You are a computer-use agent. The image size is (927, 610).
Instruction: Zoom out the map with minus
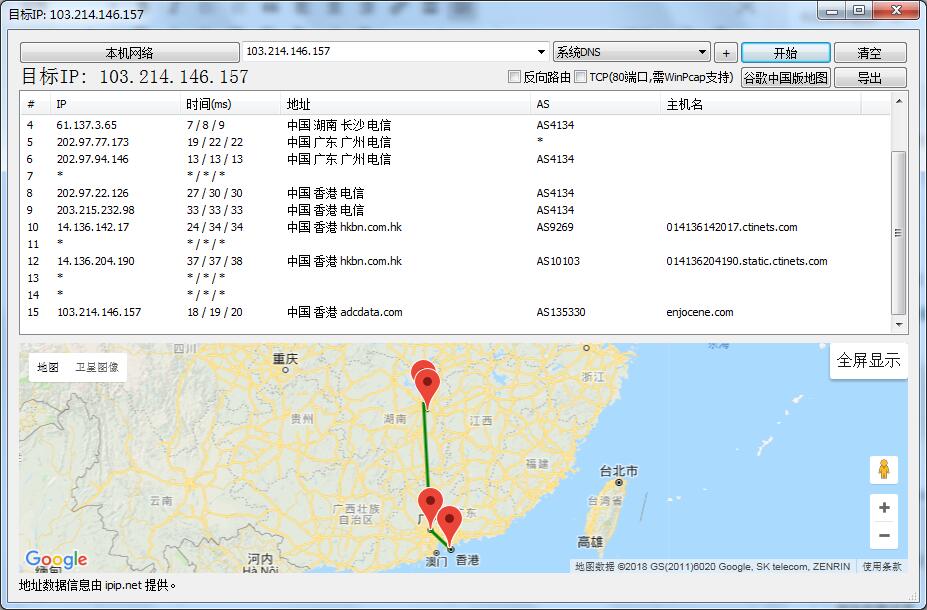pyautogui.click(x=883, y=536)
